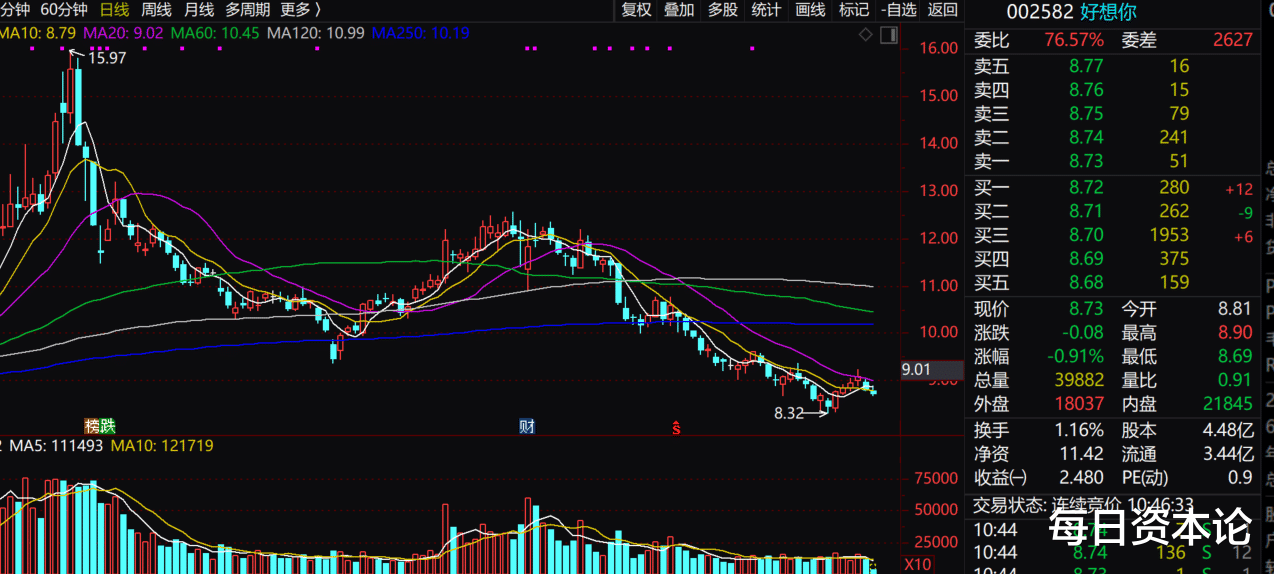Click the 卖四 price 8.76
The height and width of the screenshot is (574, 1274).
click(x=1086, y=90)
